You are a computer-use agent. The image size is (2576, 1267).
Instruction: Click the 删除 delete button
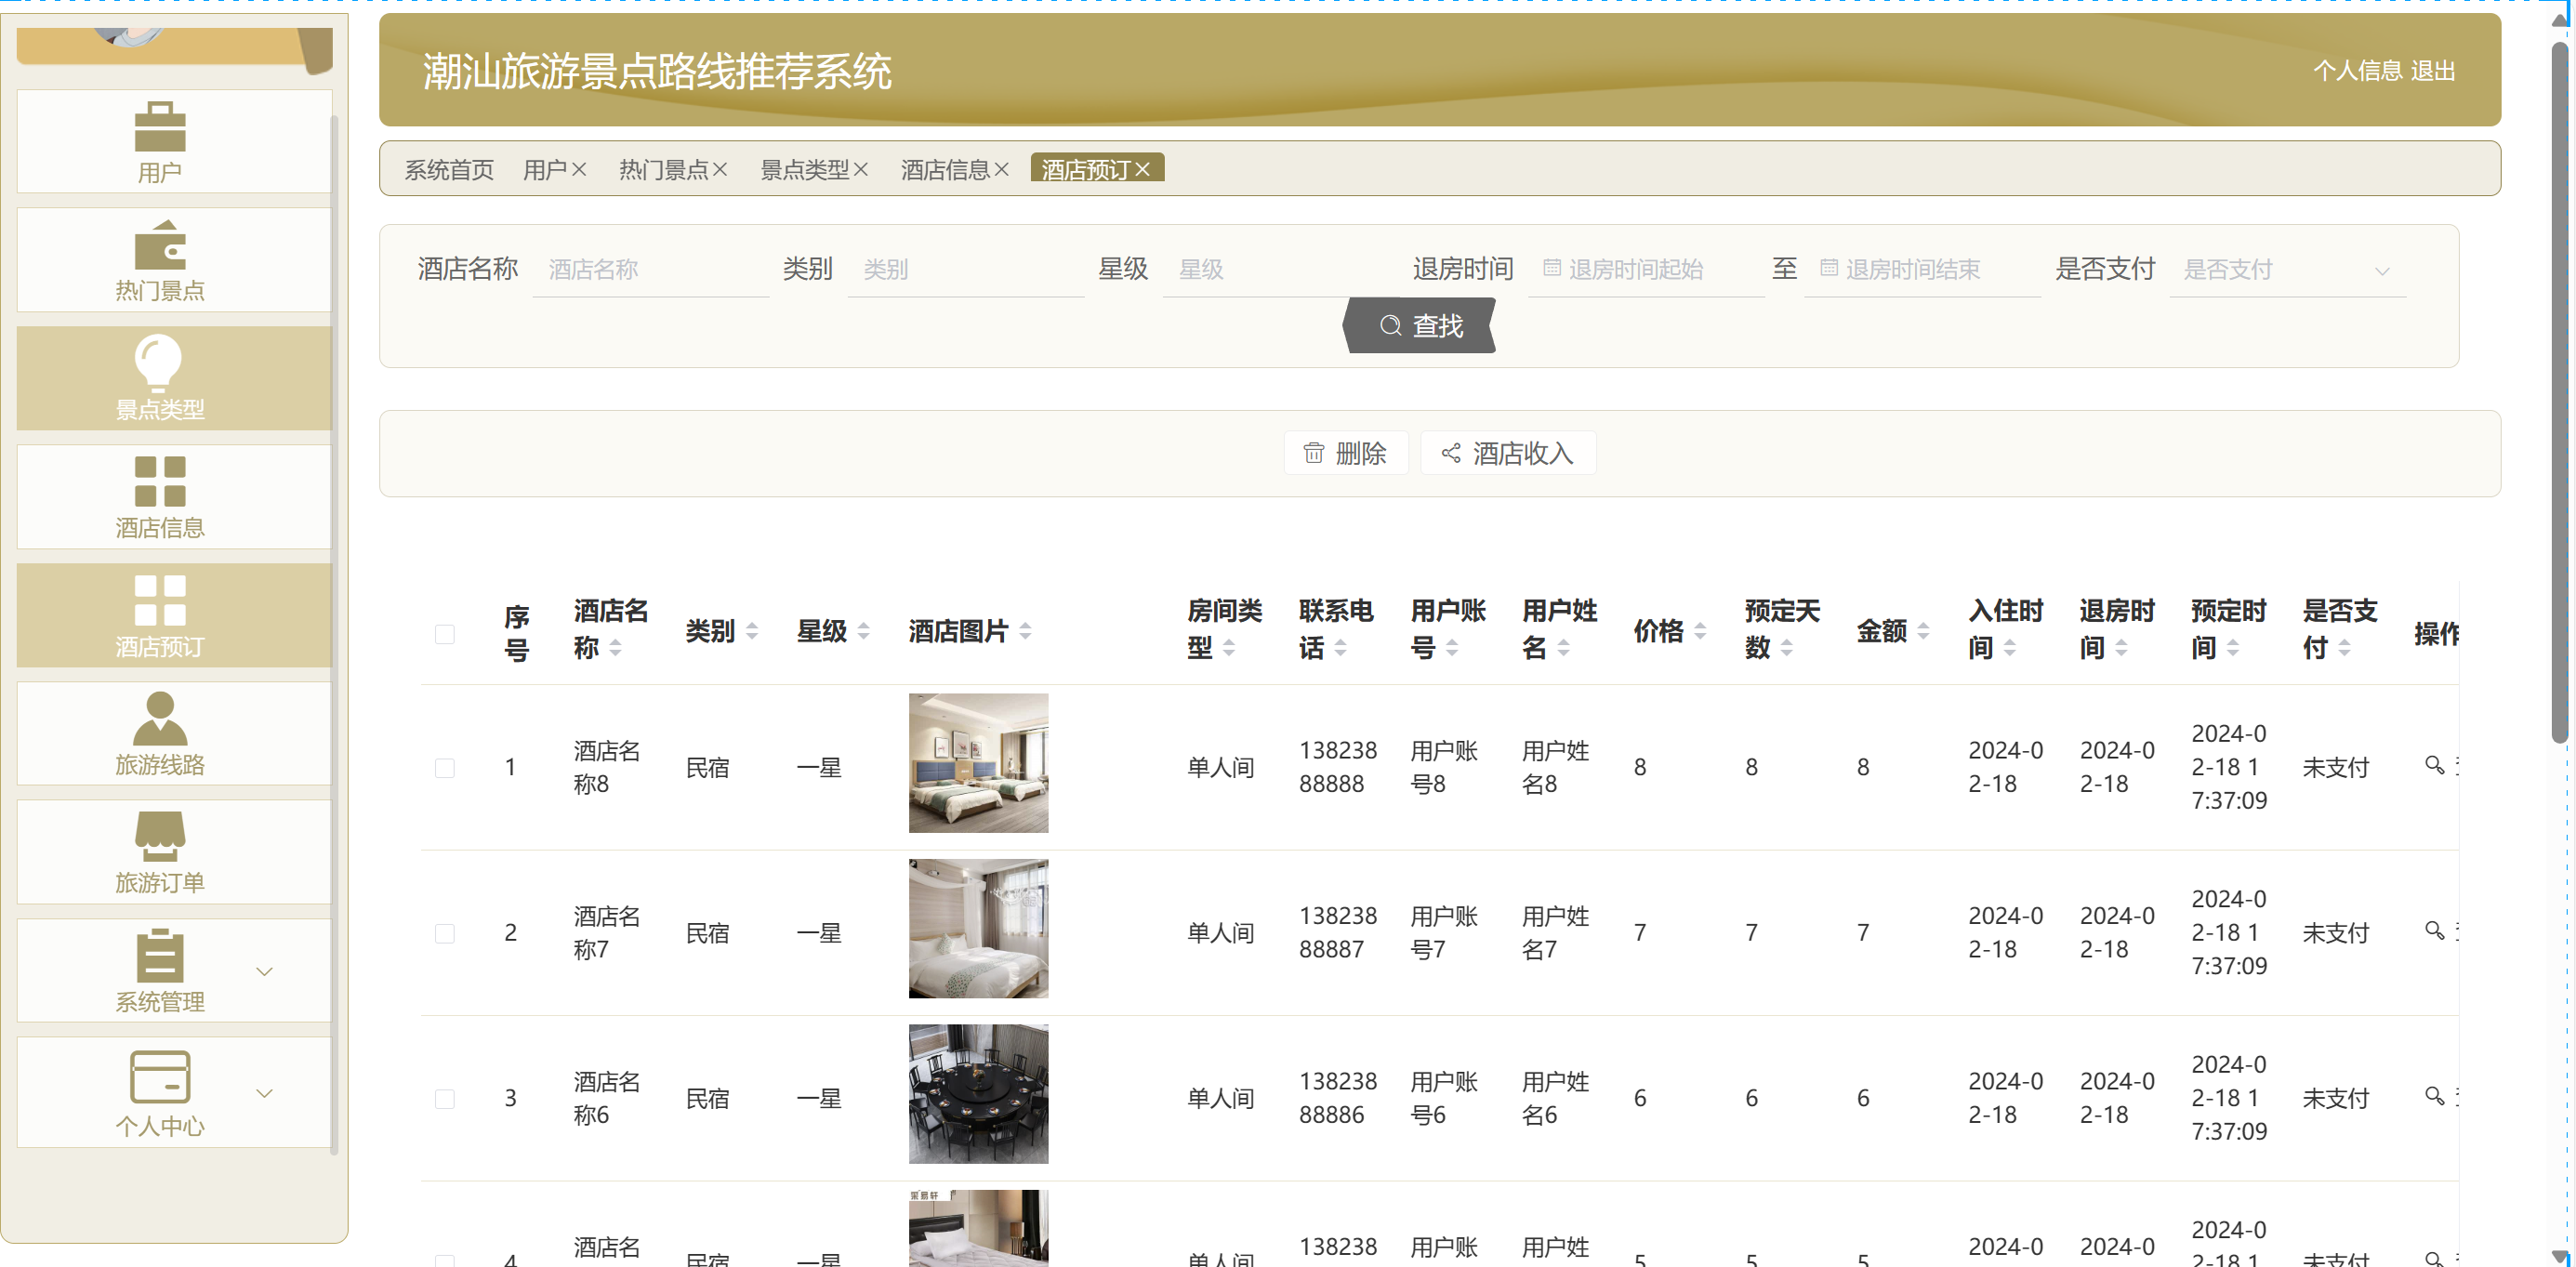[x=1345, y=453]
